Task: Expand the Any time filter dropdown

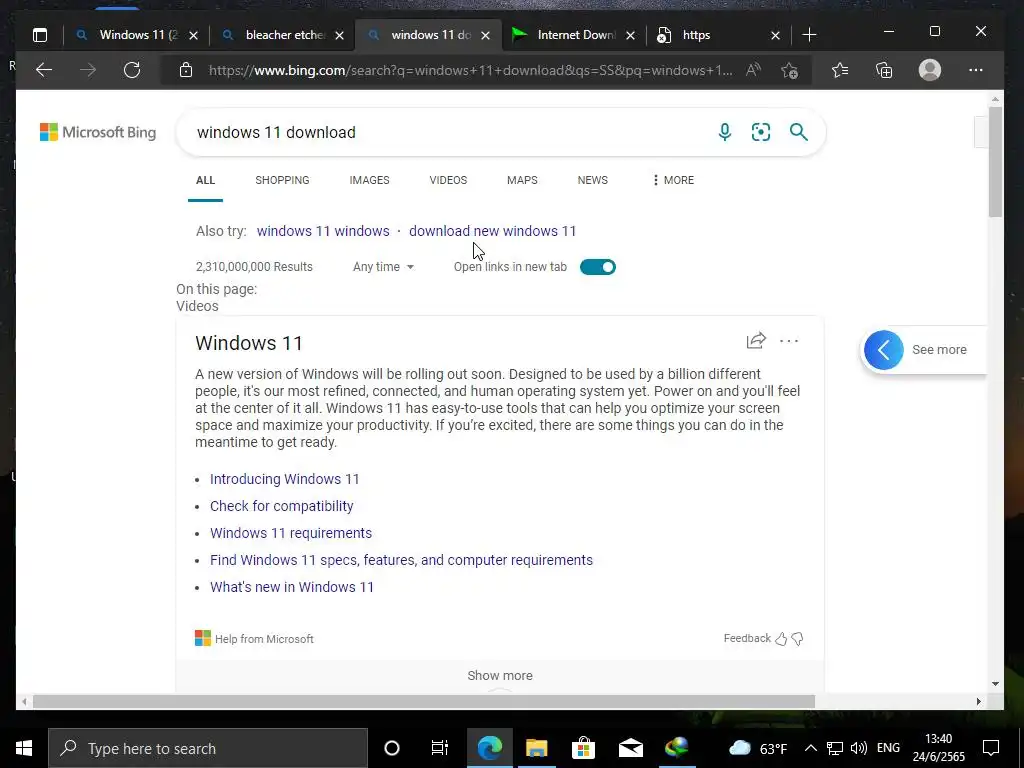Action: 383,266
